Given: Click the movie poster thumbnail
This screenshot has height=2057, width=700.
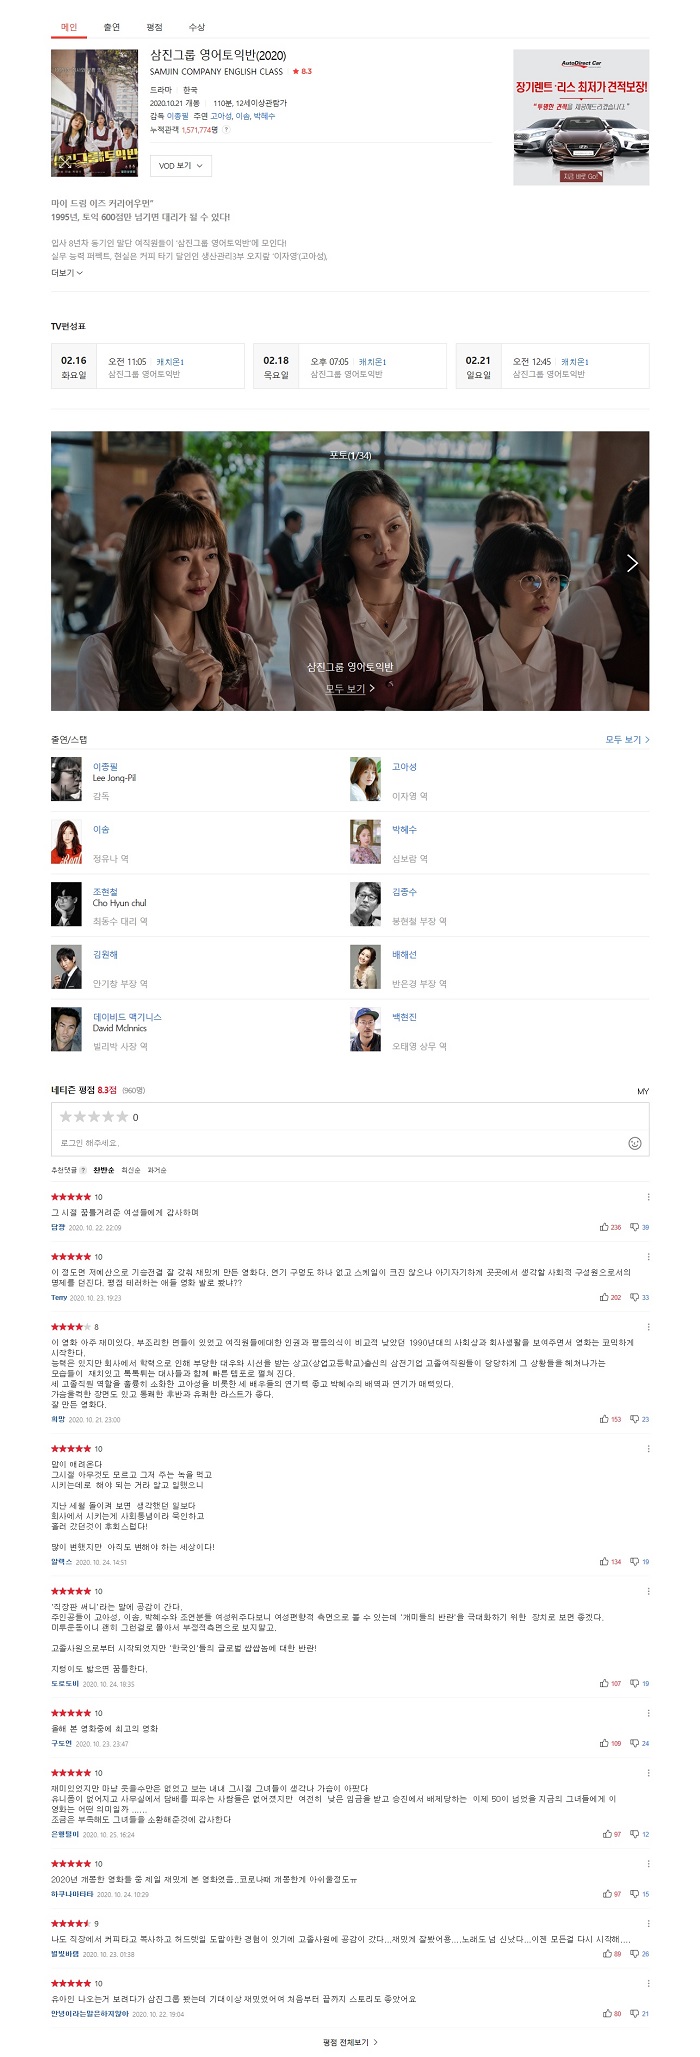Looking at the screenshot, I should click(95, 113).
